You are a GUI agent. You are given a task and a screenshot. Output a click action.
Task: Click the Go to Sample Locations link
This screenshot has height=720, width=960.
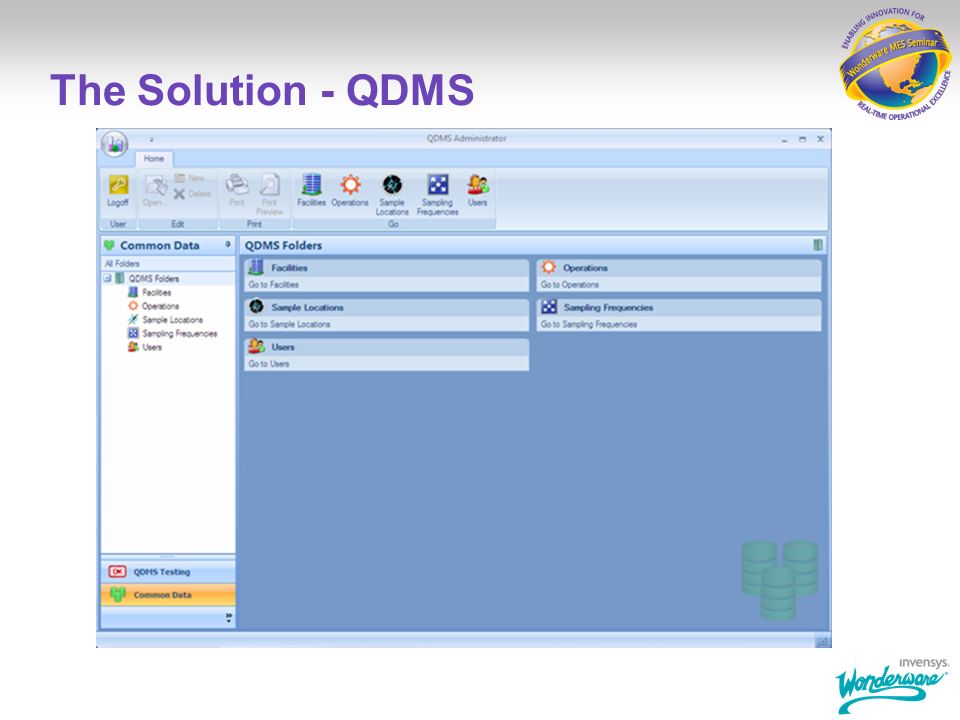(290, 324)
